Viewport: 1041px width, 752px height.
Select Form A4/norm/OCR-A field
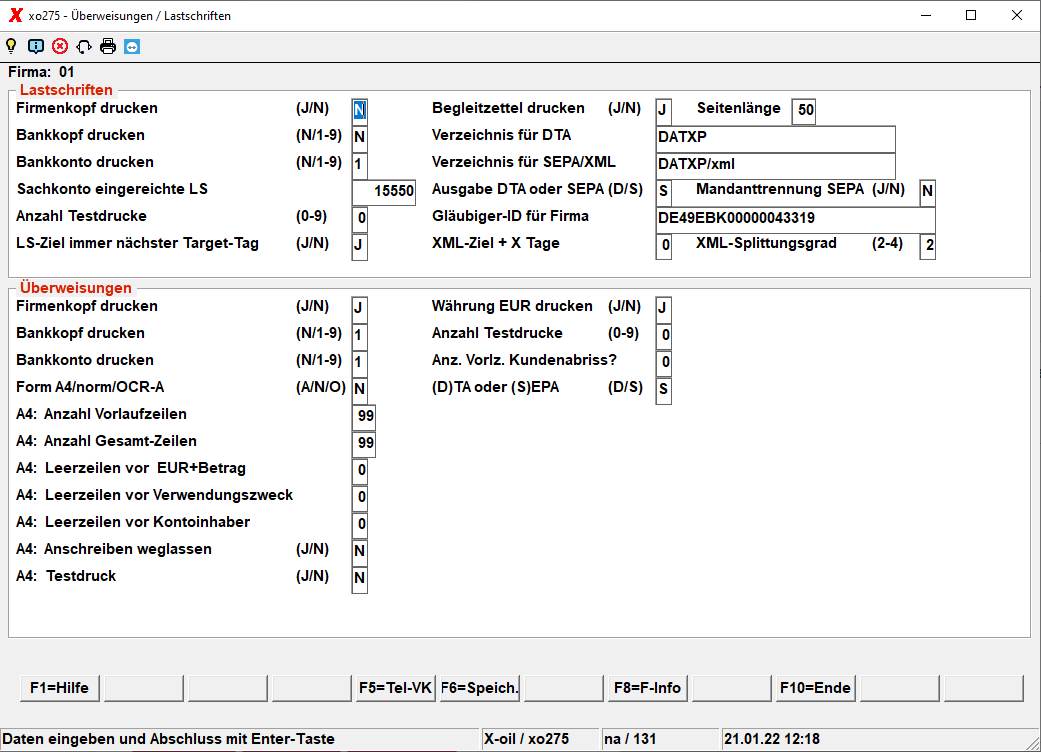pos(359,389)
